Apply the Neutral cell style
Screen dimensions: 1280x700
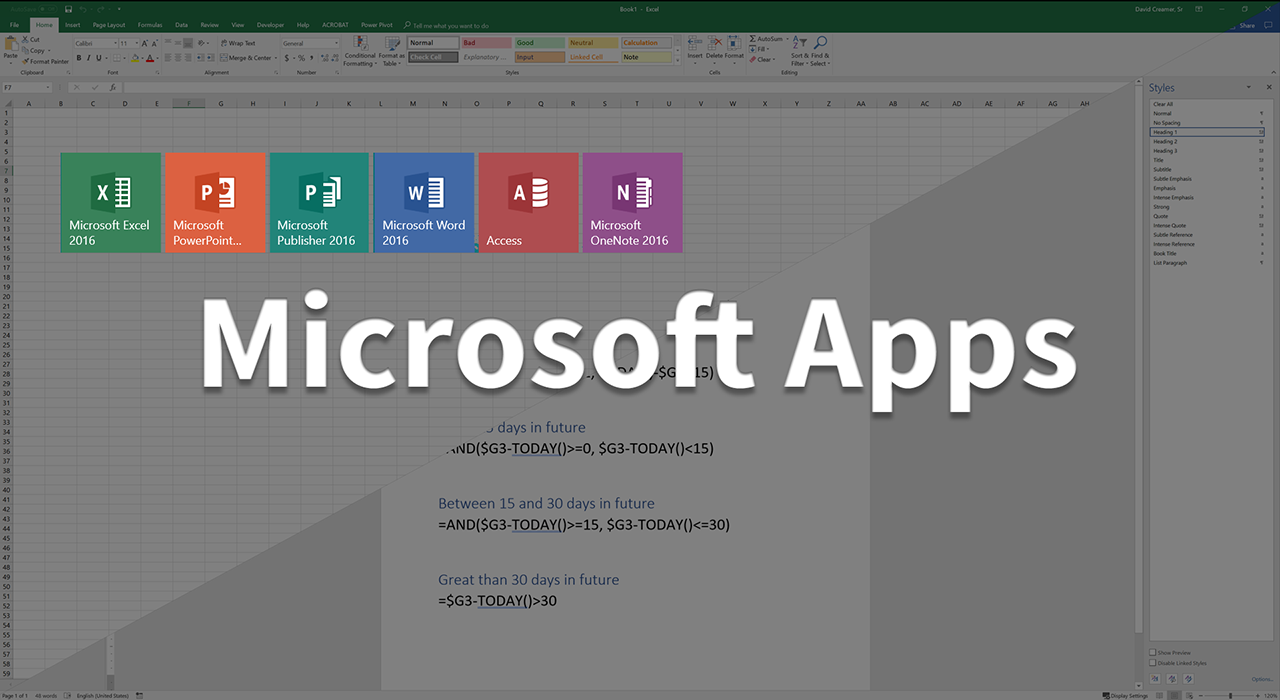tap(593, 43)
